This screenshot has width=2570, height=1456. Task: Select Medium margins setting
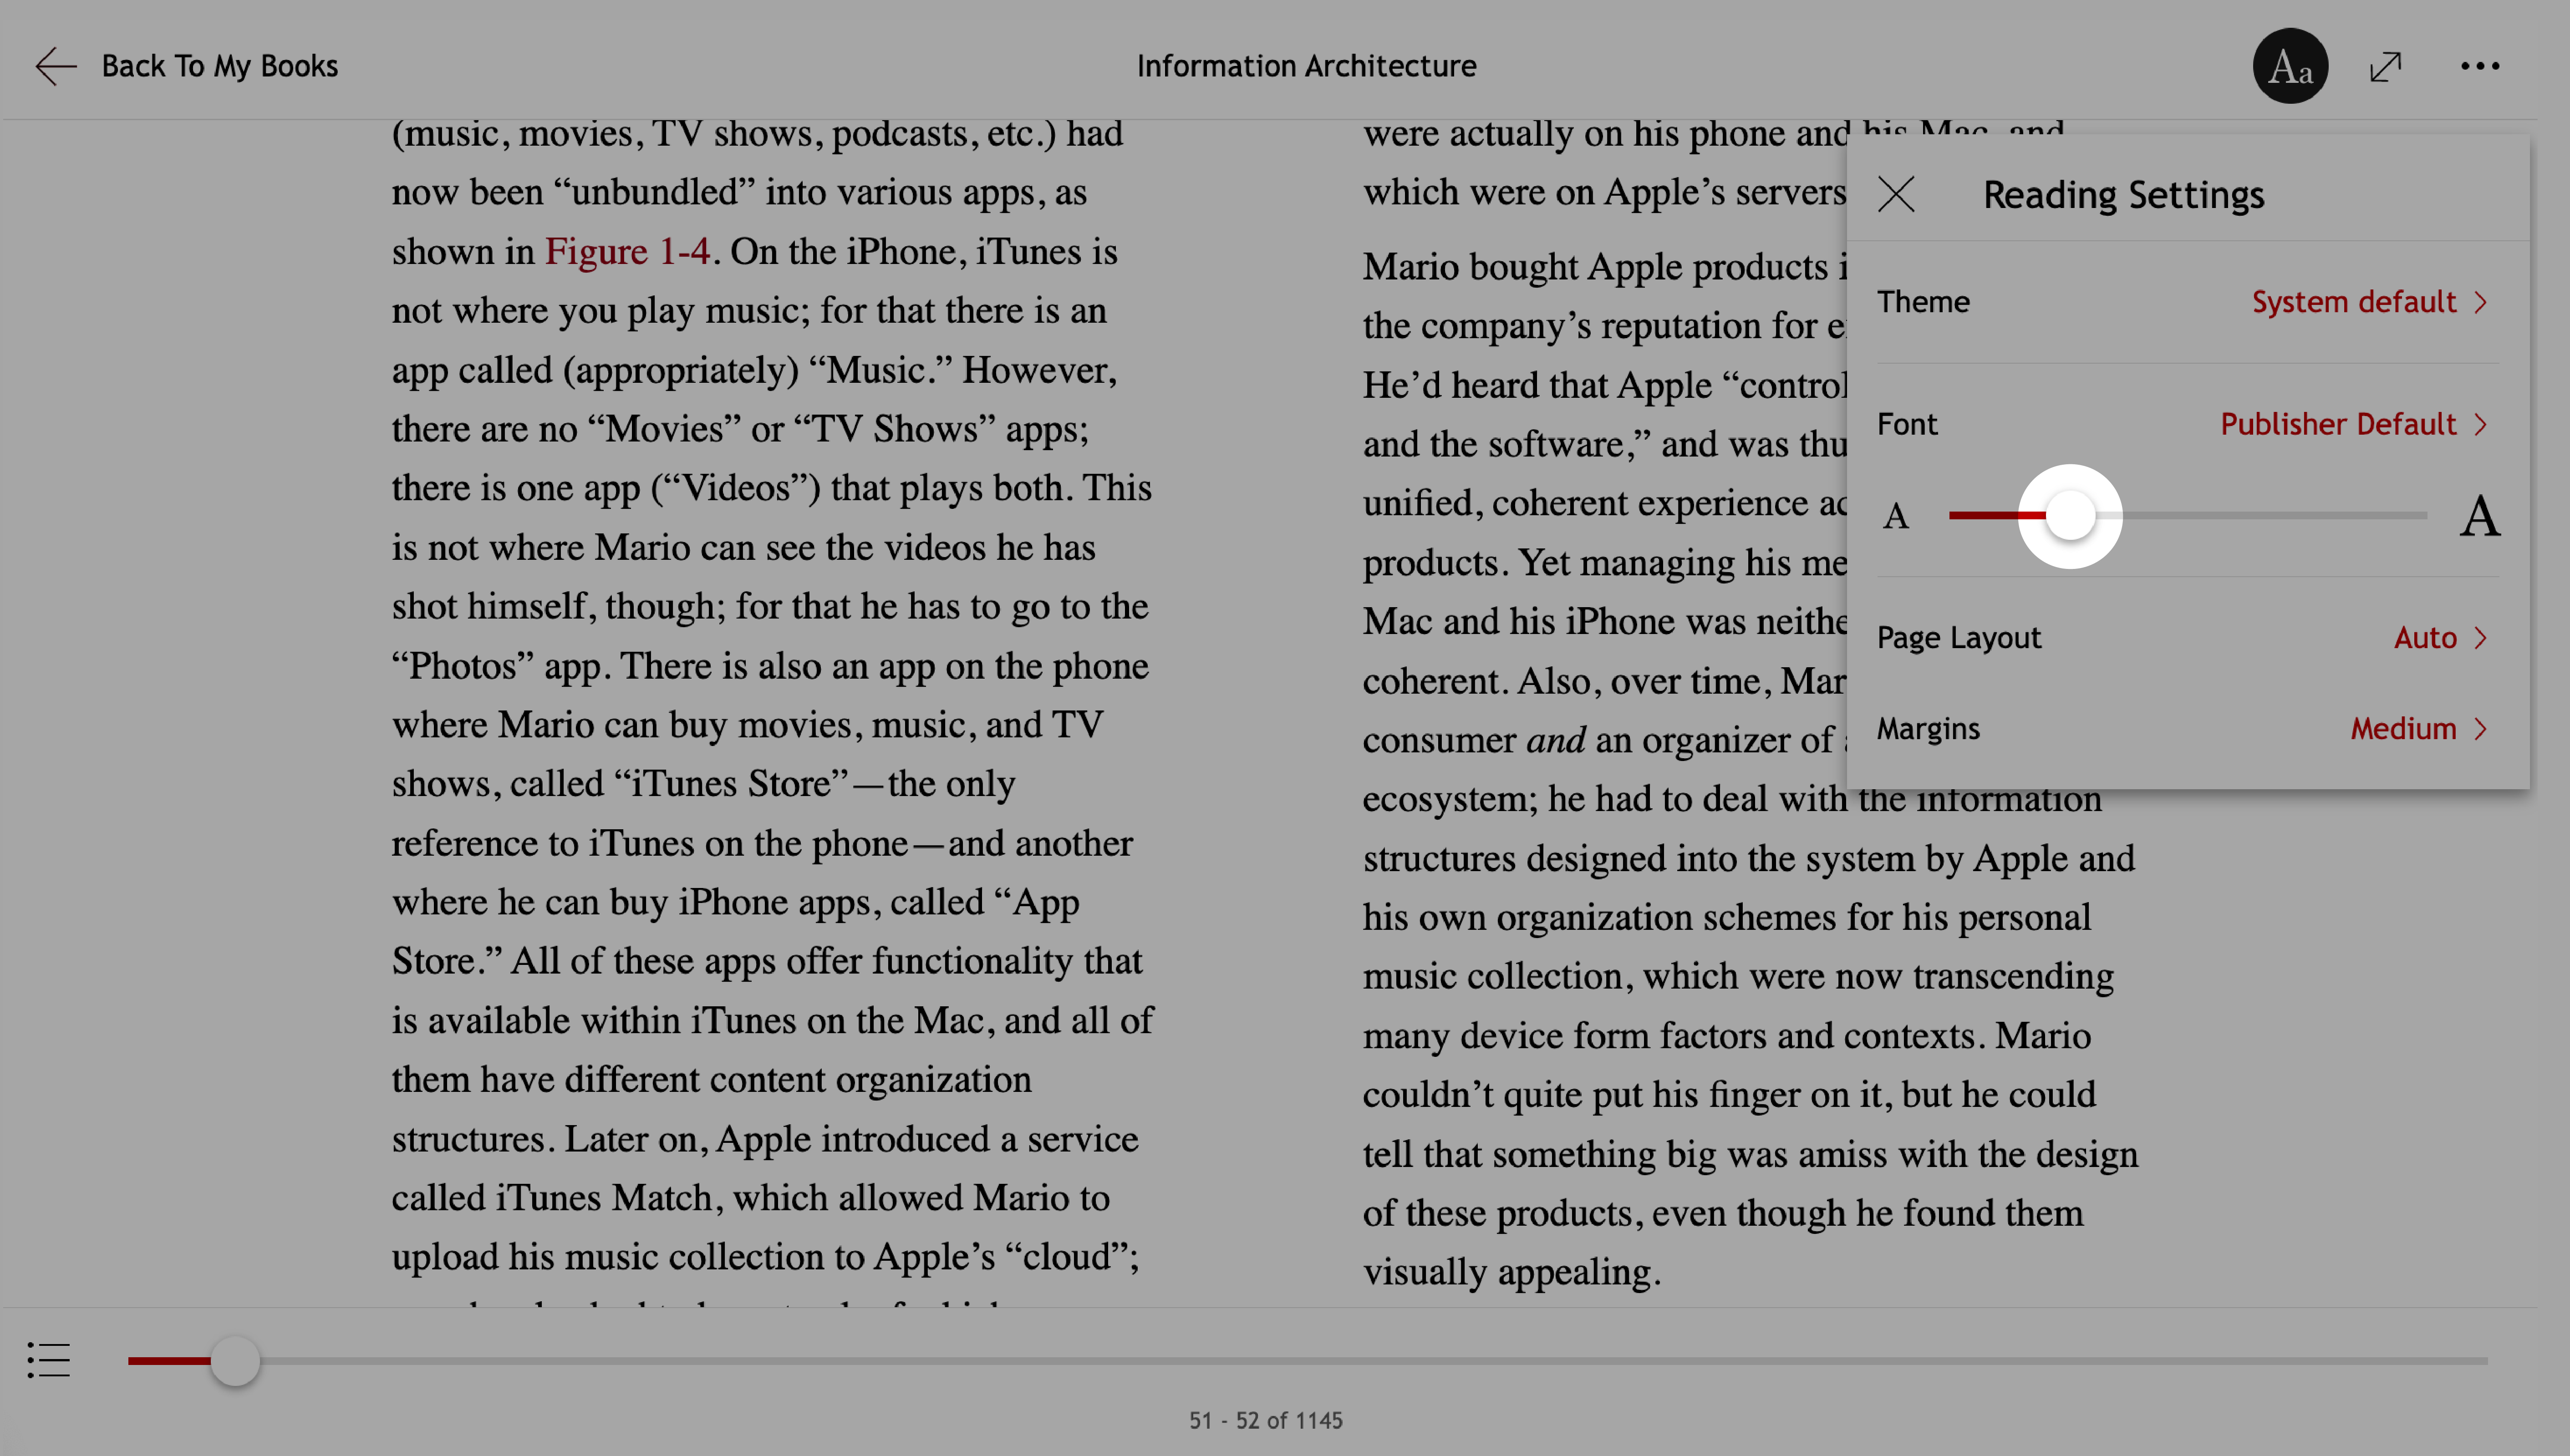click(2404, 727)
